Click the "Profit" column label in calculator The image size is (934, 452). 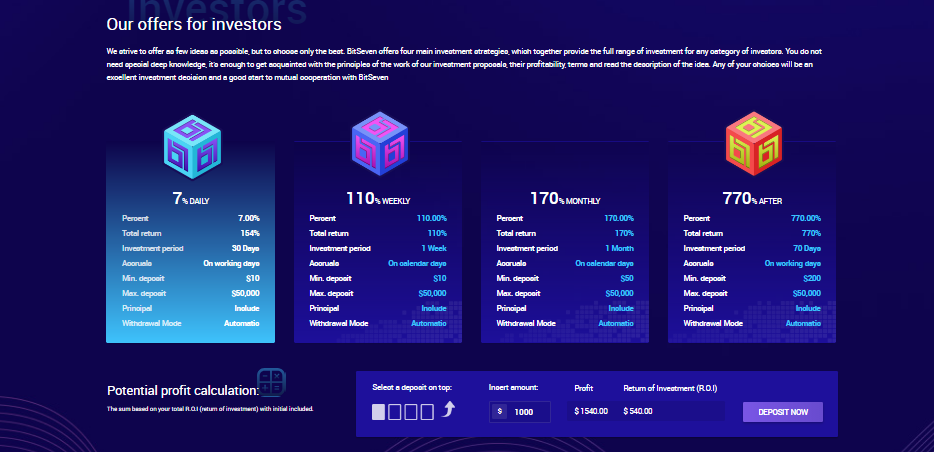pos(584,388)
